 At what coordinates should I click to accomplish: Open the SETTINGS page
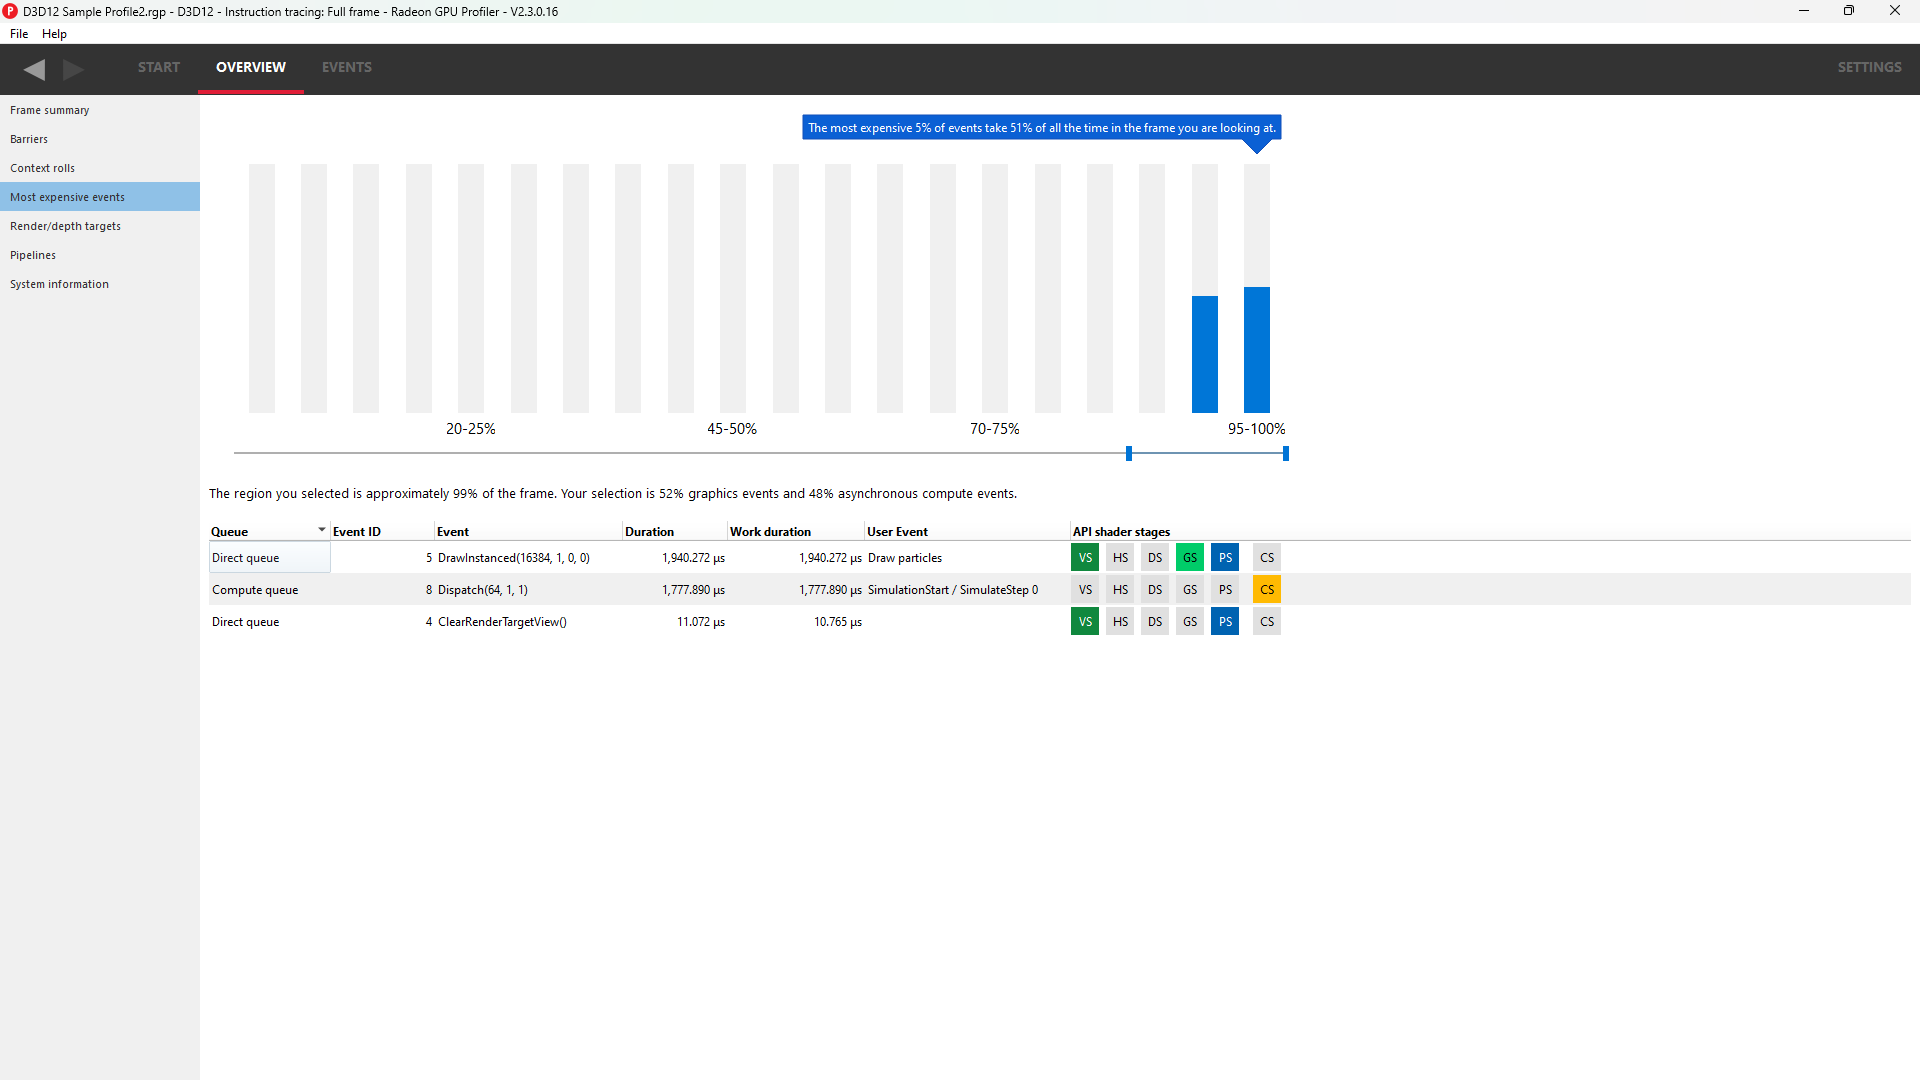(1869, 67)
